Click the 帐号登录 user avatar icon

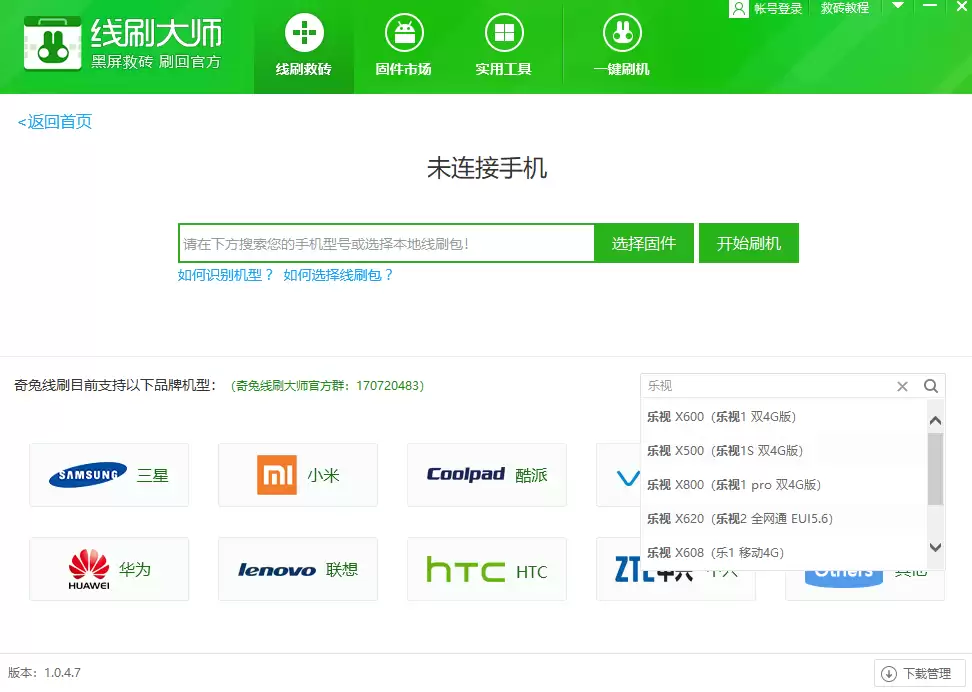coord(738,9)
